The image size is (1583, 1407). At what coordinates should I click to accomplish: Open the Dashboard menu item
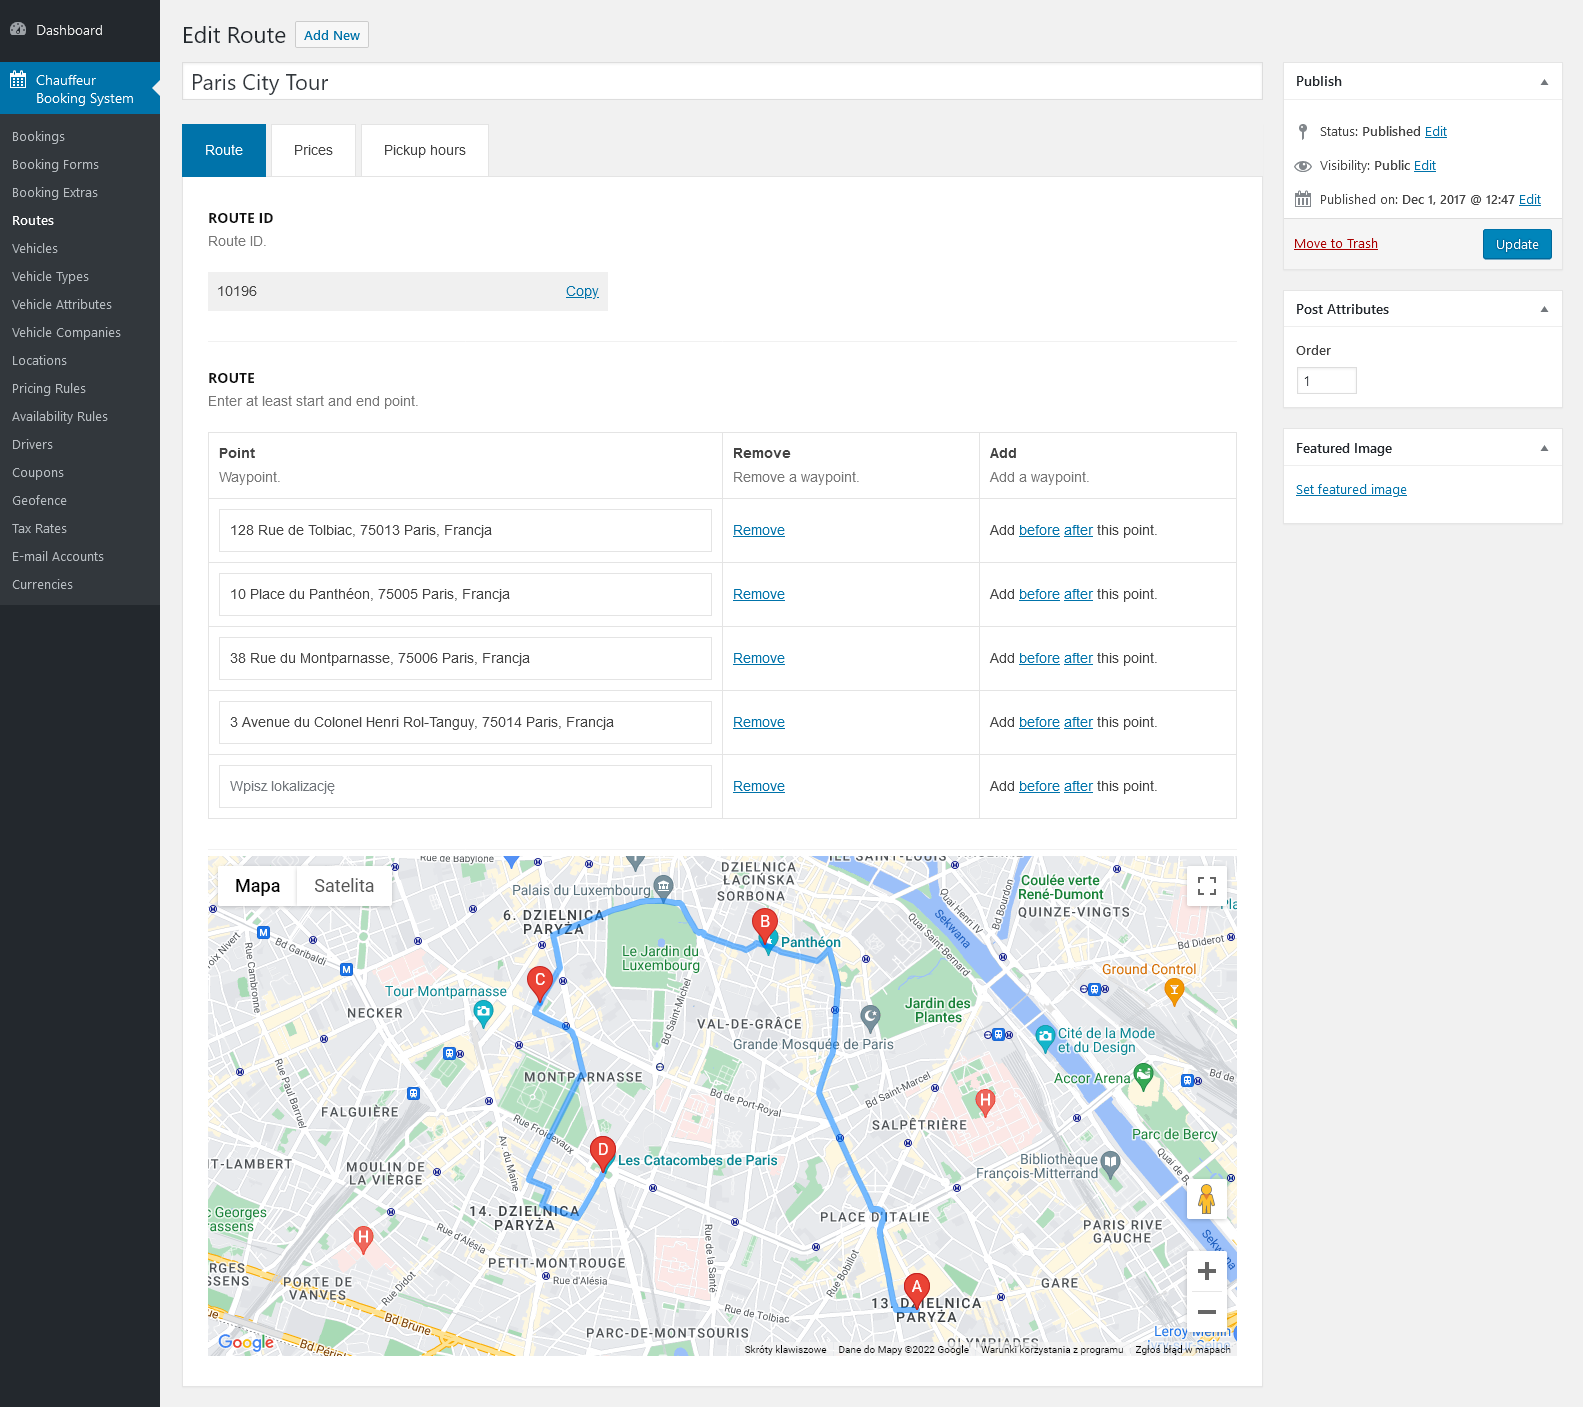tap(69, 30)
